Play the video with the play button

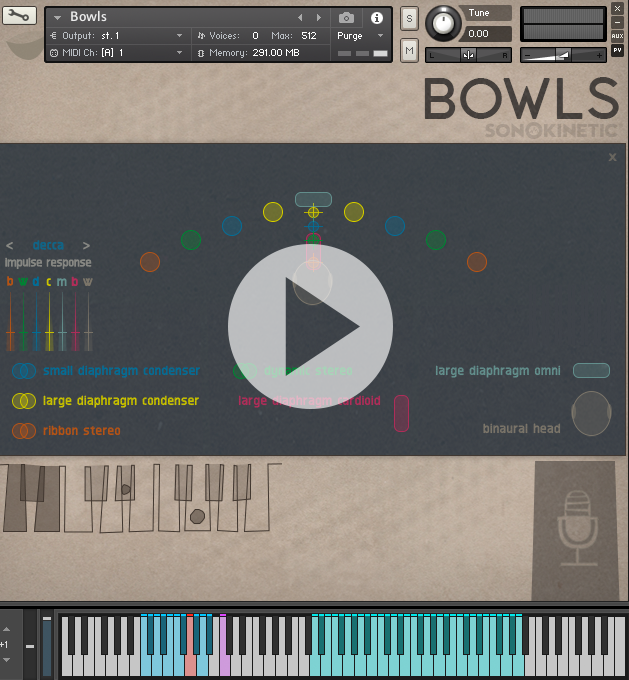click(311, 326)
